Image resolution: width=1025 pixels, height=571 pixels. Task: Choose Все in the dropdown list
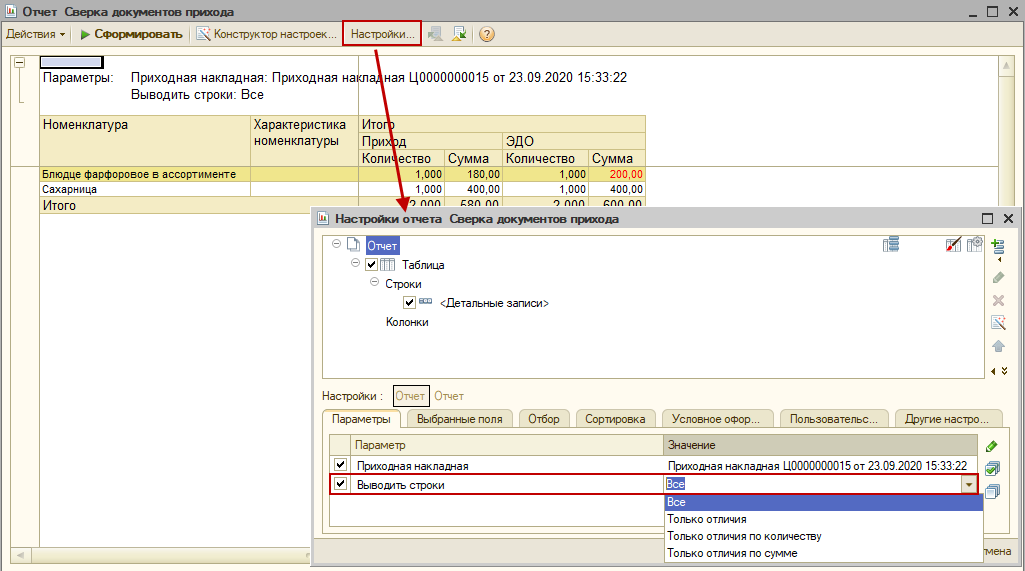click(824, 502)
